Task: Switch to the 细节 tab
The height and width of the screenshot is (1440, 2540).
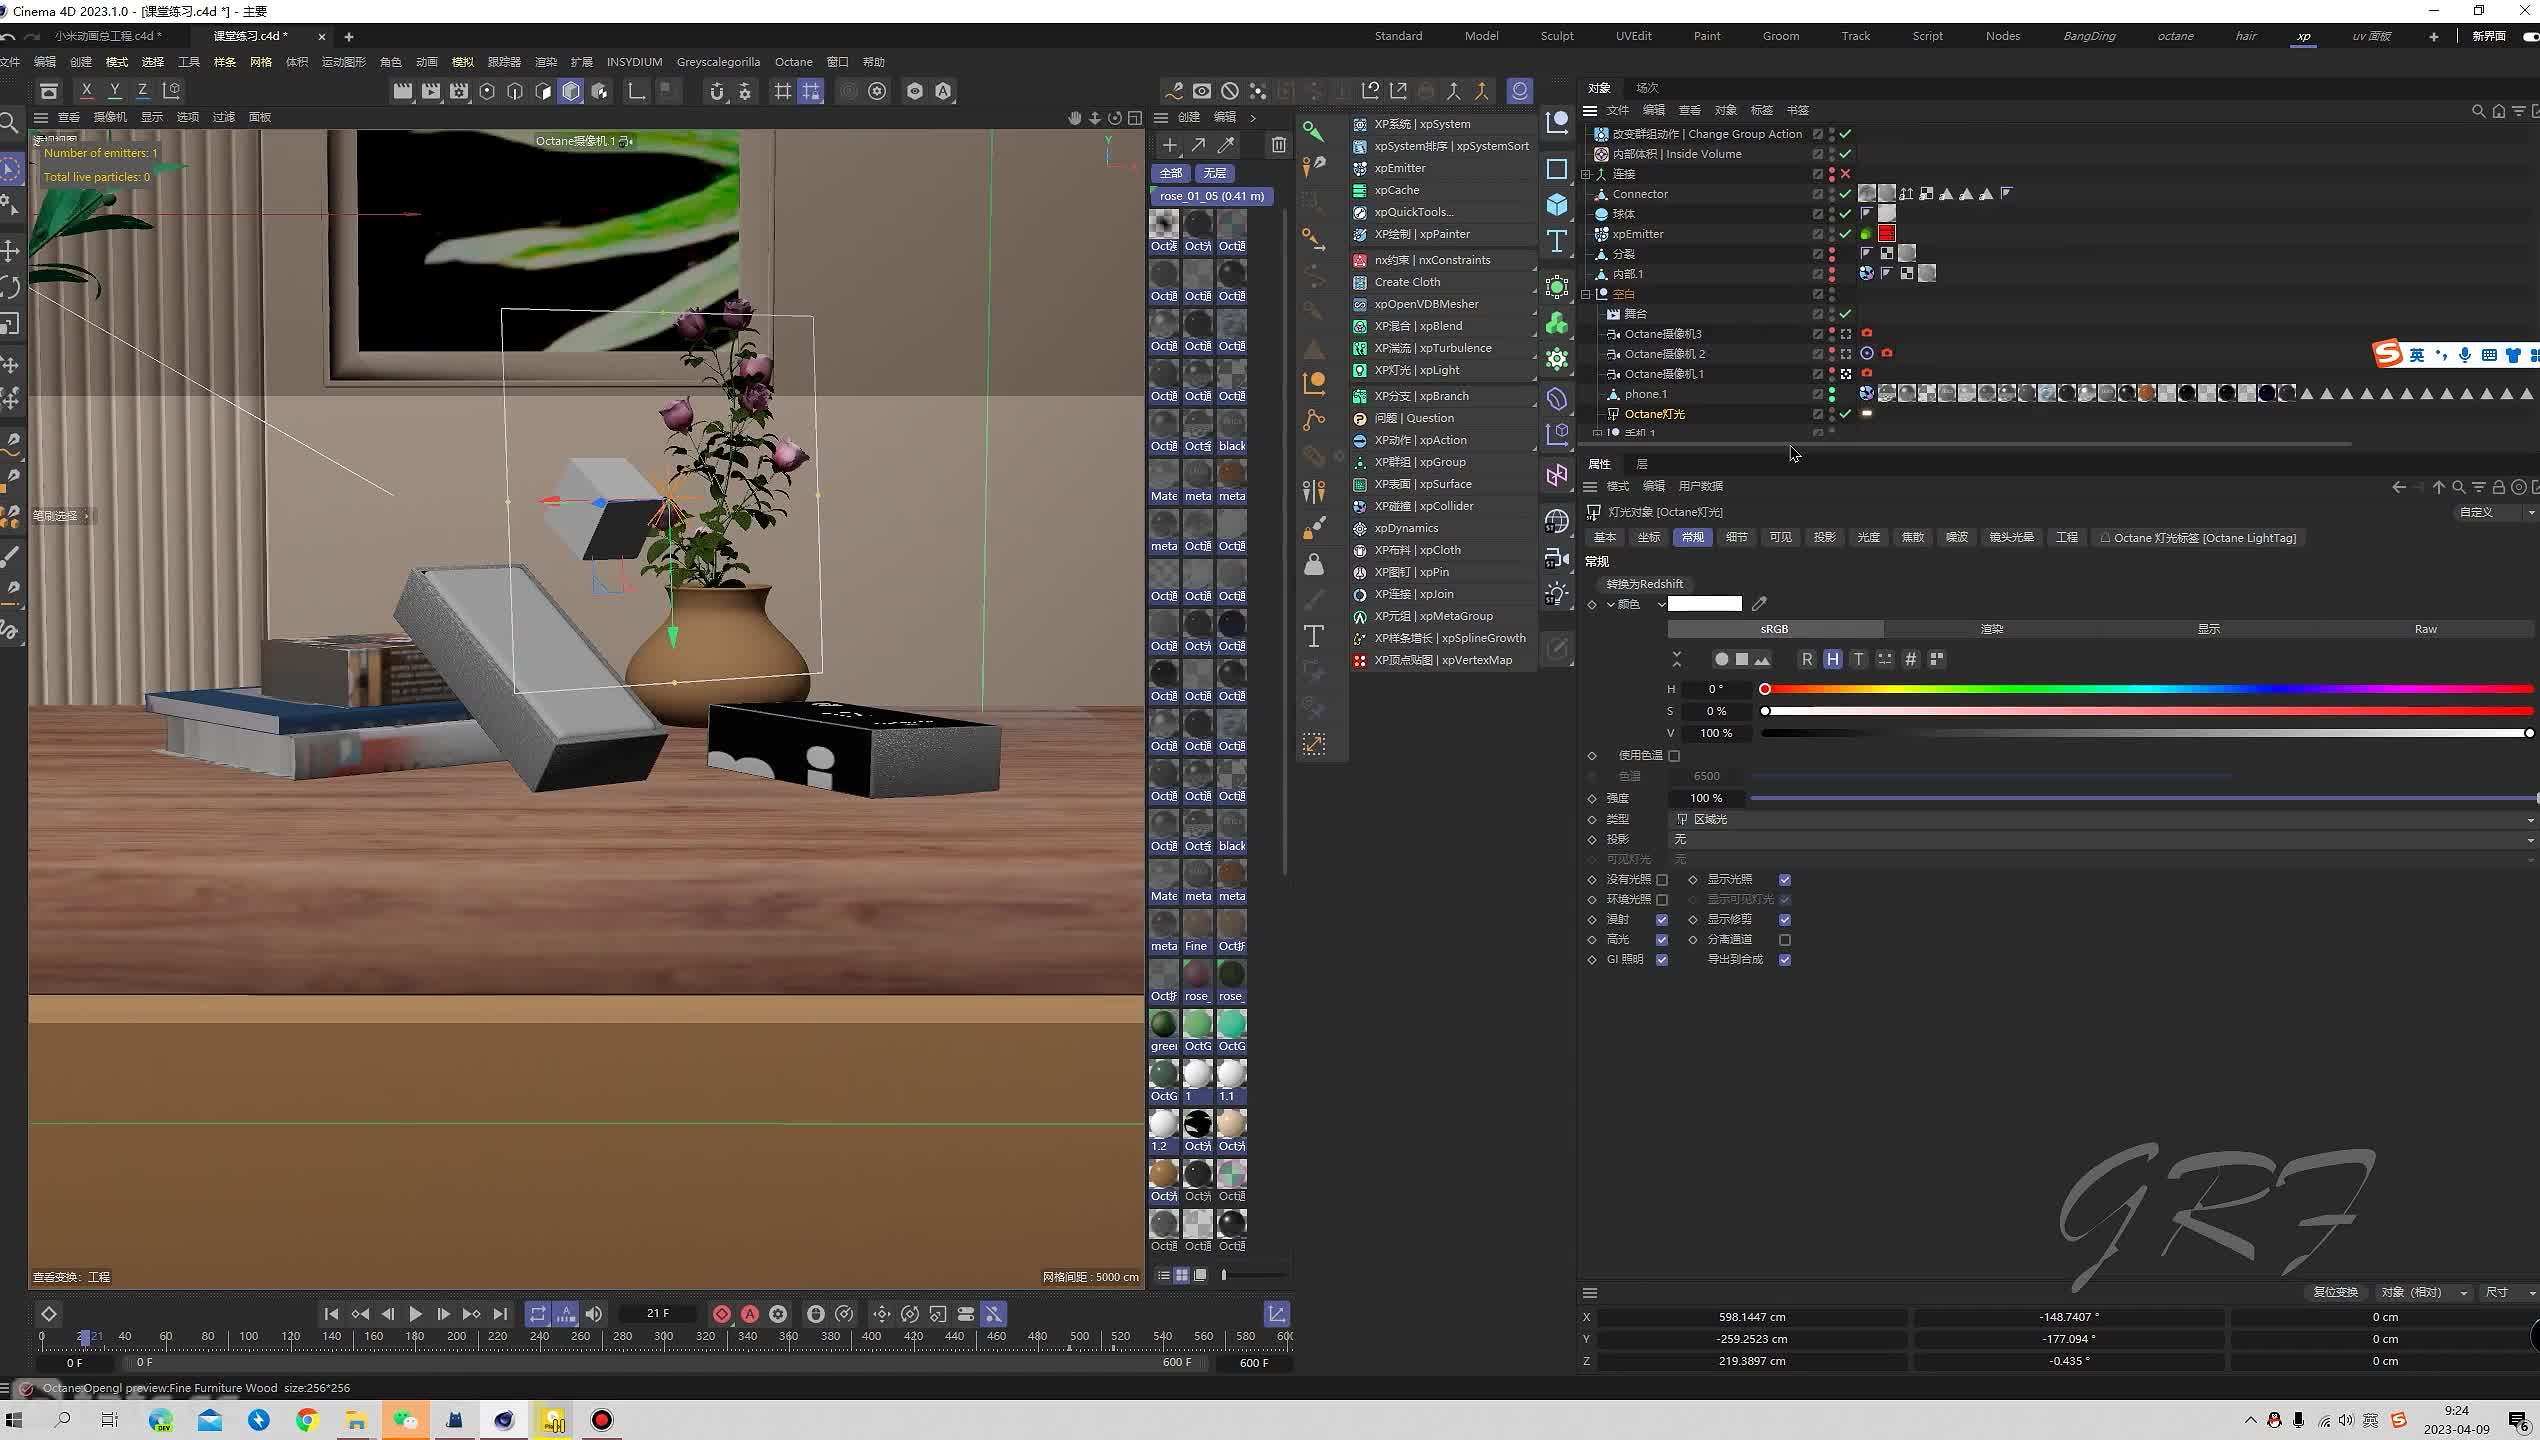Action: [1737, 537]
